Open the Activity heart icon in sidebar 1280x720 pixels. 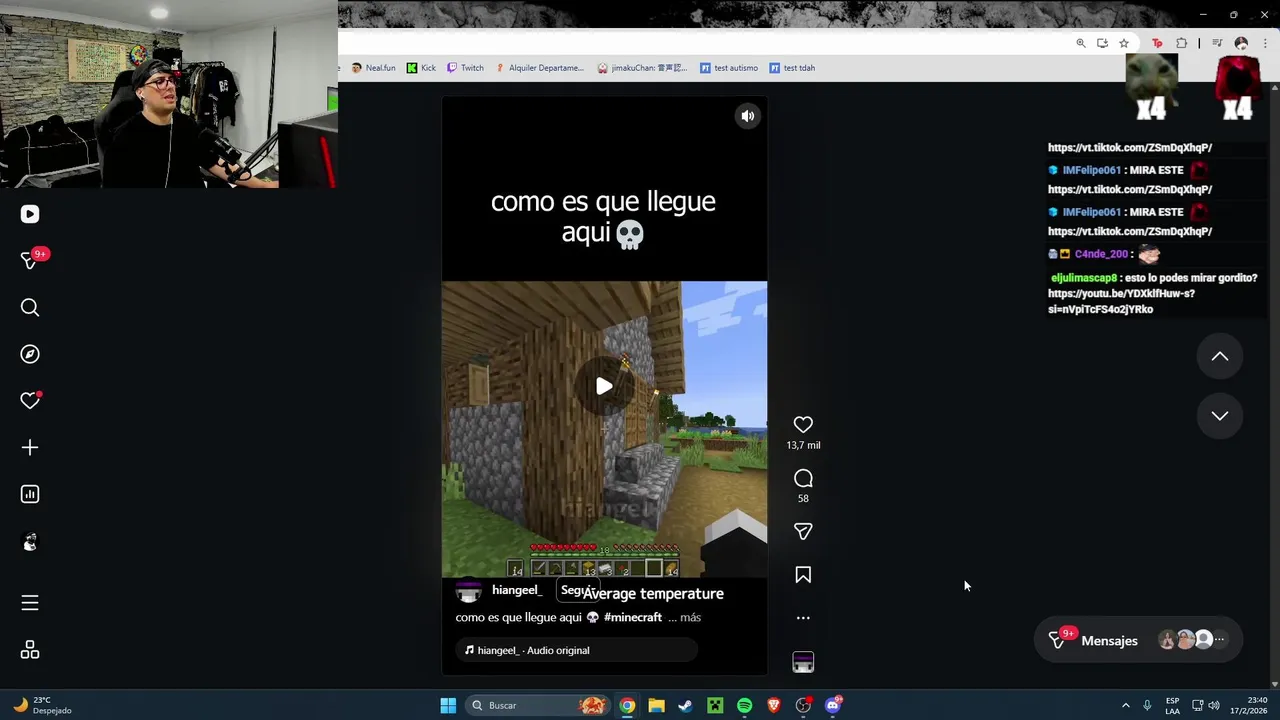tap(30, 400)
